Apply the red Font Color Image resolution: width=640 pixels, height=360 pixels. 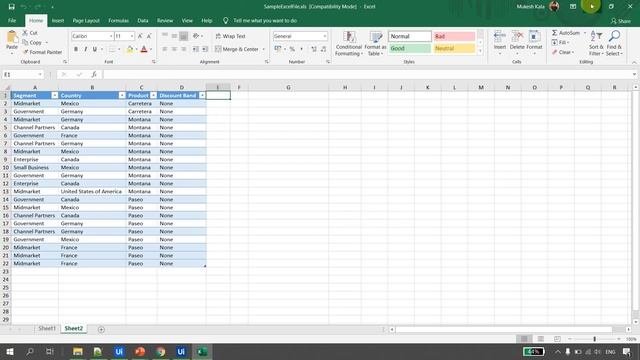pyautogui.click(x=144, y=49)
